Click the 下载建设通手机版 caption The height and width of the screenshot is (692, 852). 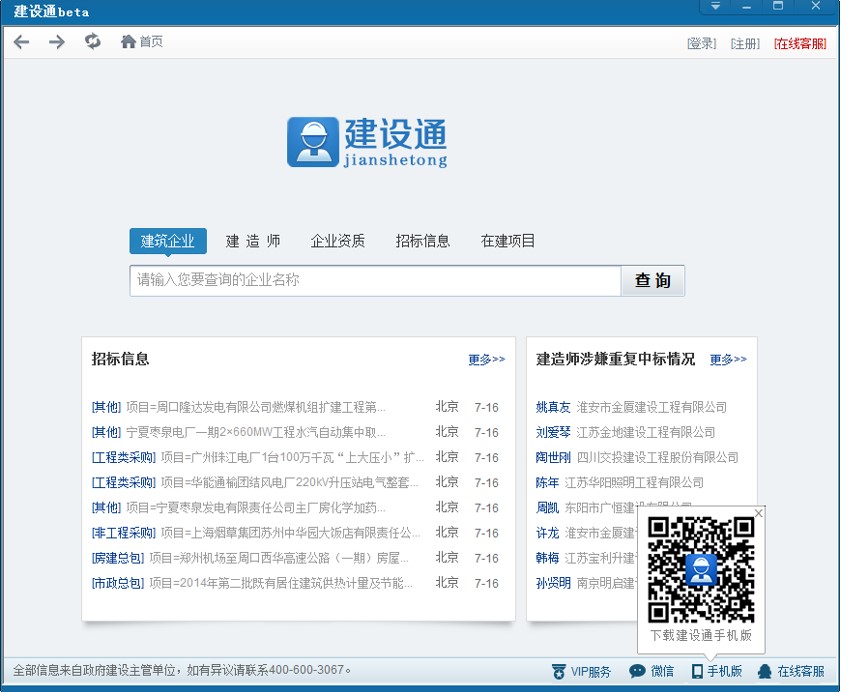click(701, 635)
